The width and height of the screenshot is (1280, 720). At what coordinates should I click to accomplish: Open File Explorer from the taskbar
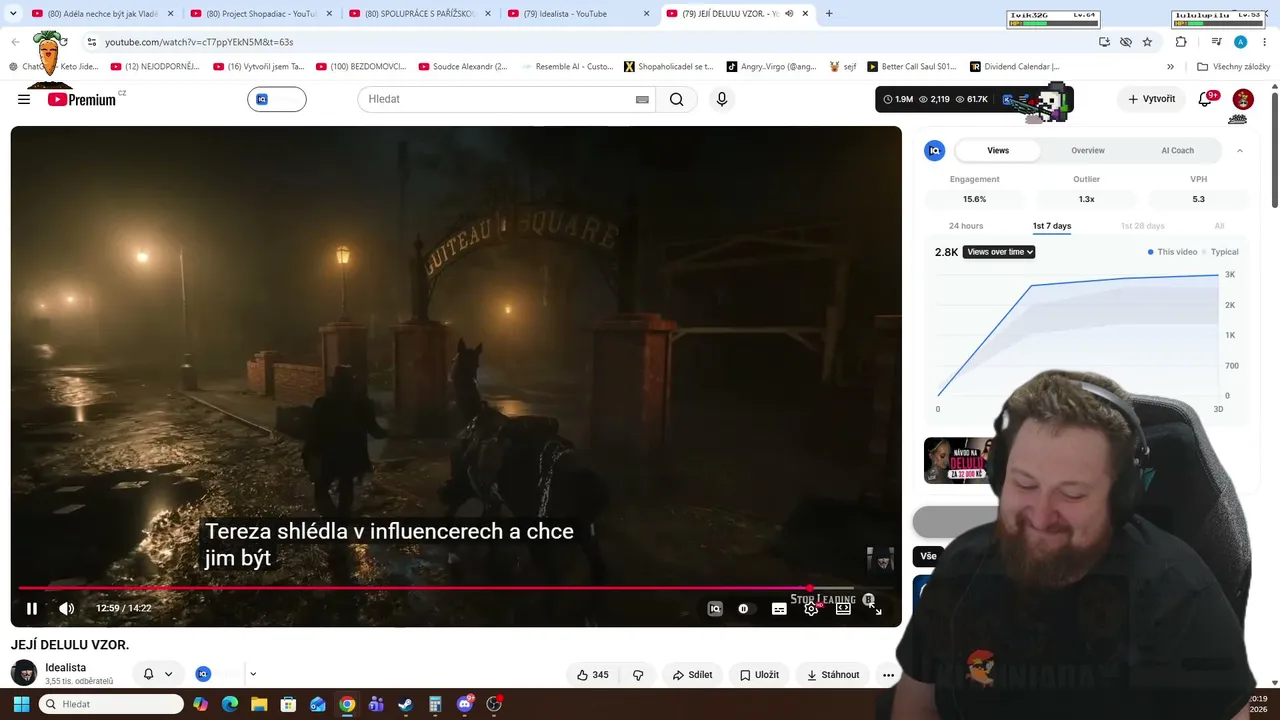click(x=259, y=704)
